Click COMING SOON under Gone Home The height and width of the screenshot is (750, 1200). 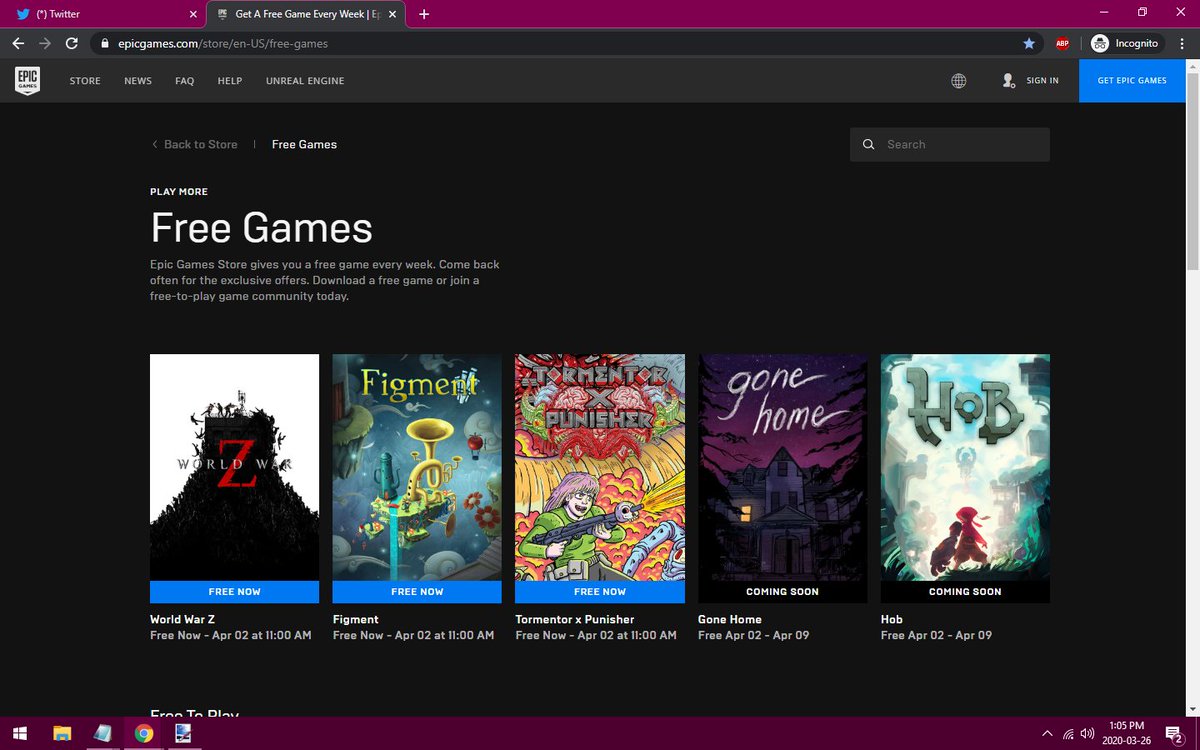click(x=782, y=592)
